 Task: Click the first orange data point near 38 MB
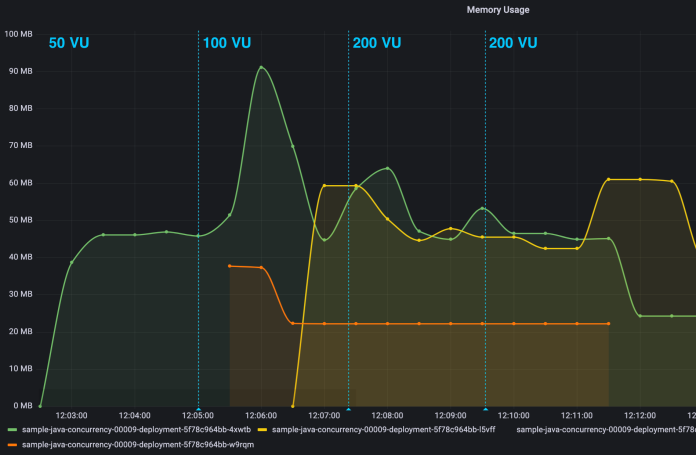[230, 266]
